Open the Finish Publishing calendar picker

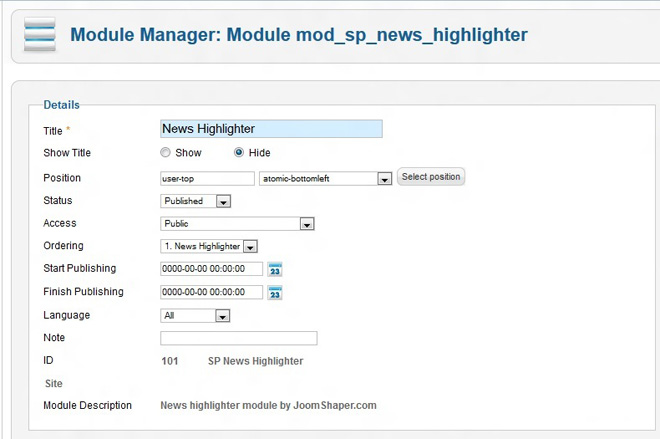click(275, 293)
